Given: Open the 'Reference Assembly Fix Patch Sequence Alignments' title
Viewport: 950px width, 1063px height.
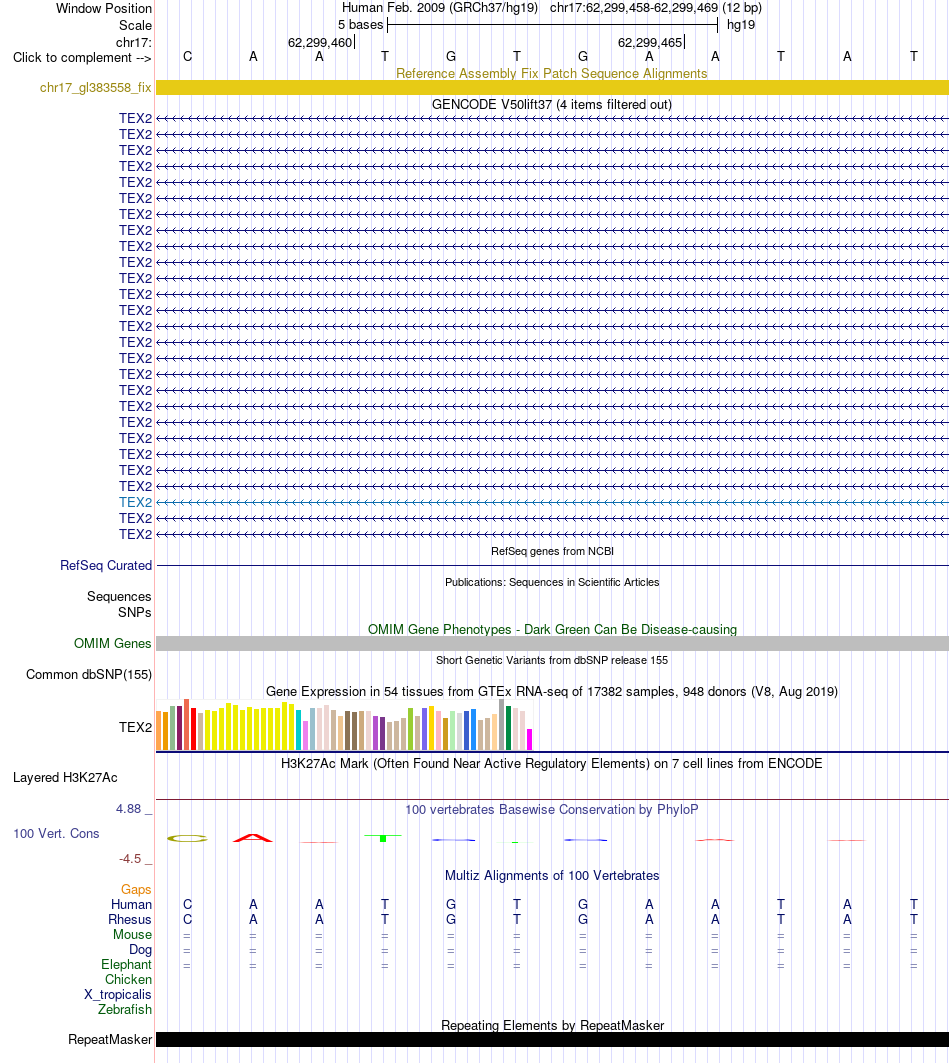Looking at the screenshot, I should [x=551, y=73].
